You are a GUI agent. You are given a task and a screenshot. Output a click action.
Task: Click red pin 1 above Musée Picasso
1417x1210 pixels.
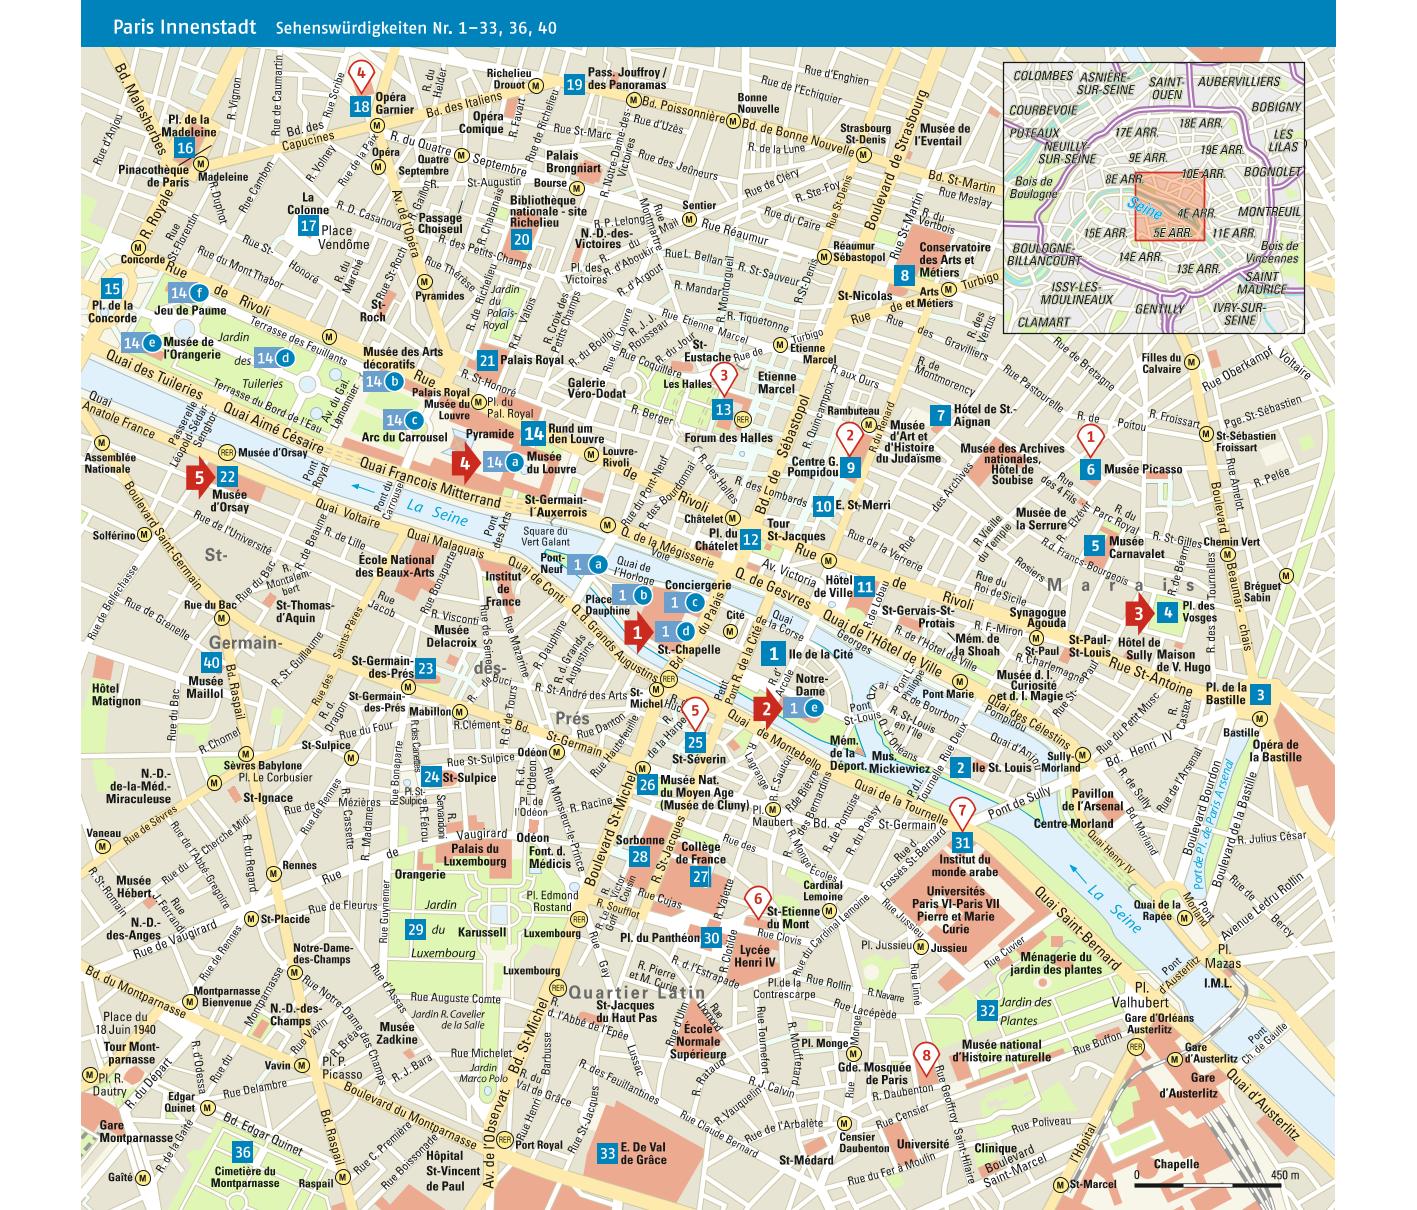click(x=1091, y=438)
